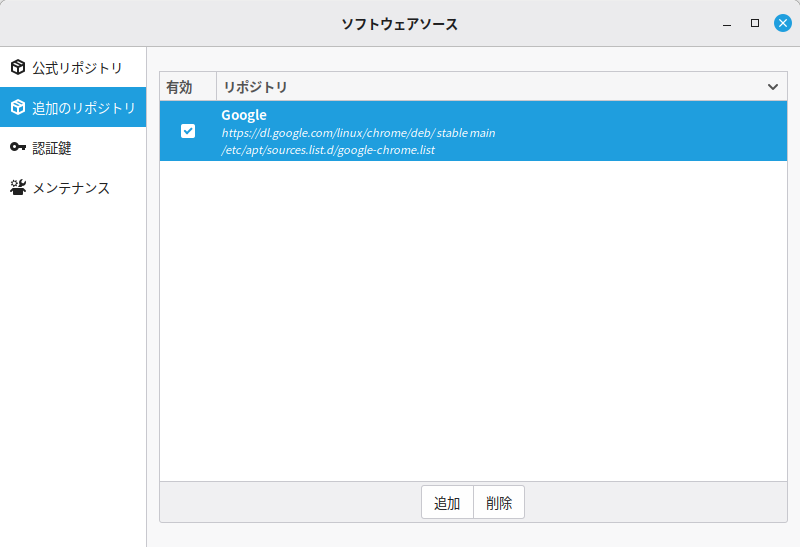
Task: Click the google-chrome.list file path
Action: click(328, 150)
